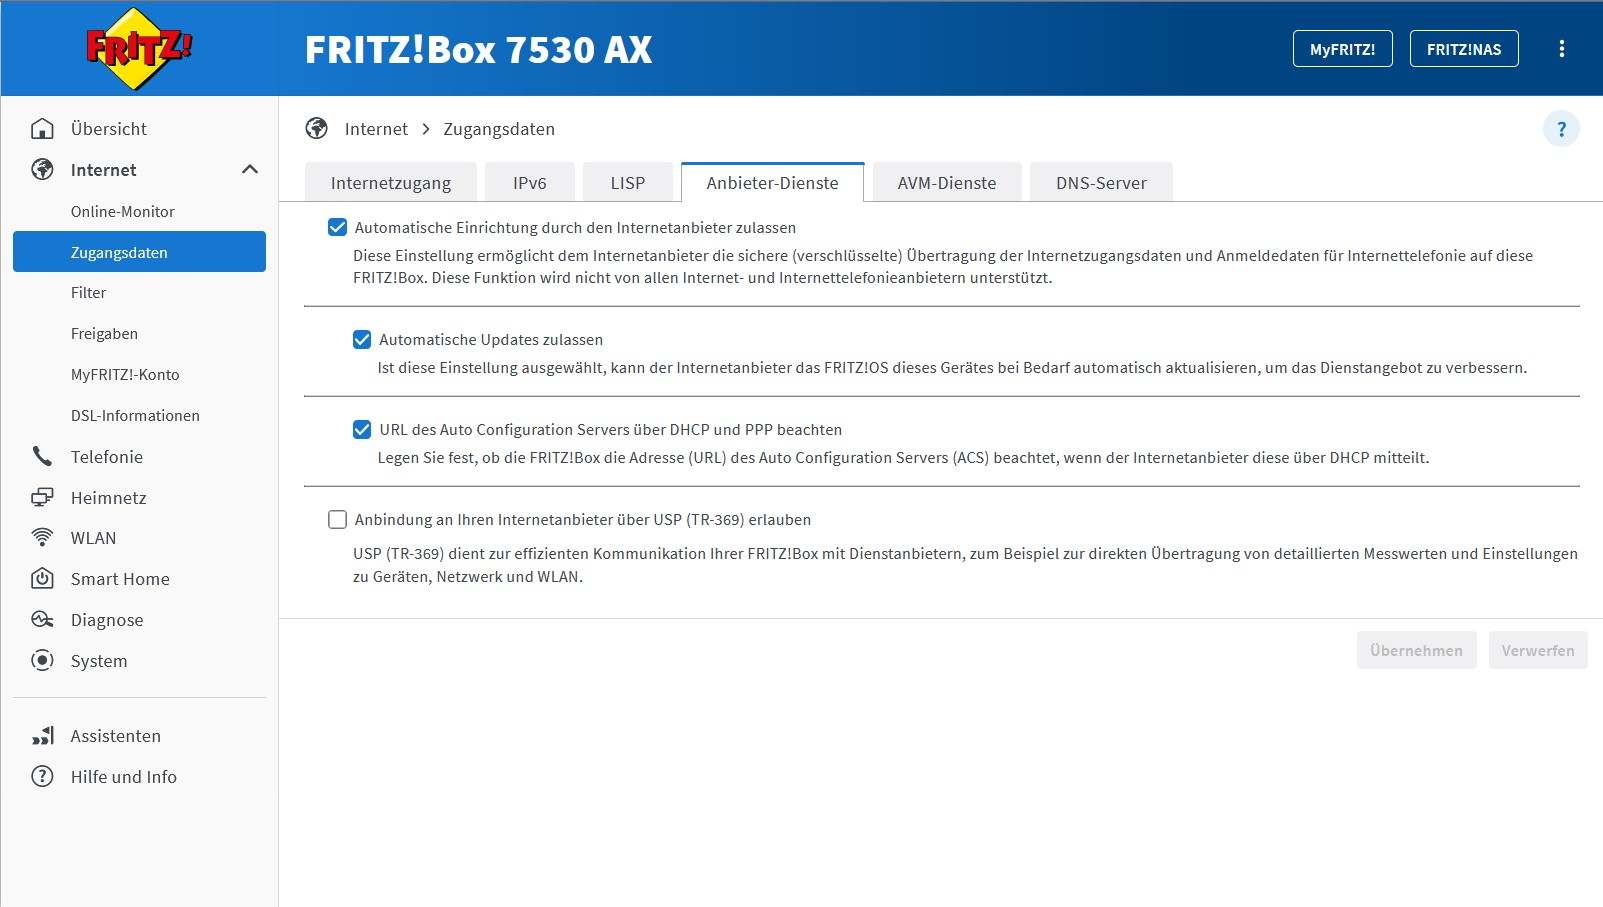Image resolution: width=1603 pixels, height=907 pixels.
Task: Switch to the Internetzugang tab
Action: coord(391,183)
